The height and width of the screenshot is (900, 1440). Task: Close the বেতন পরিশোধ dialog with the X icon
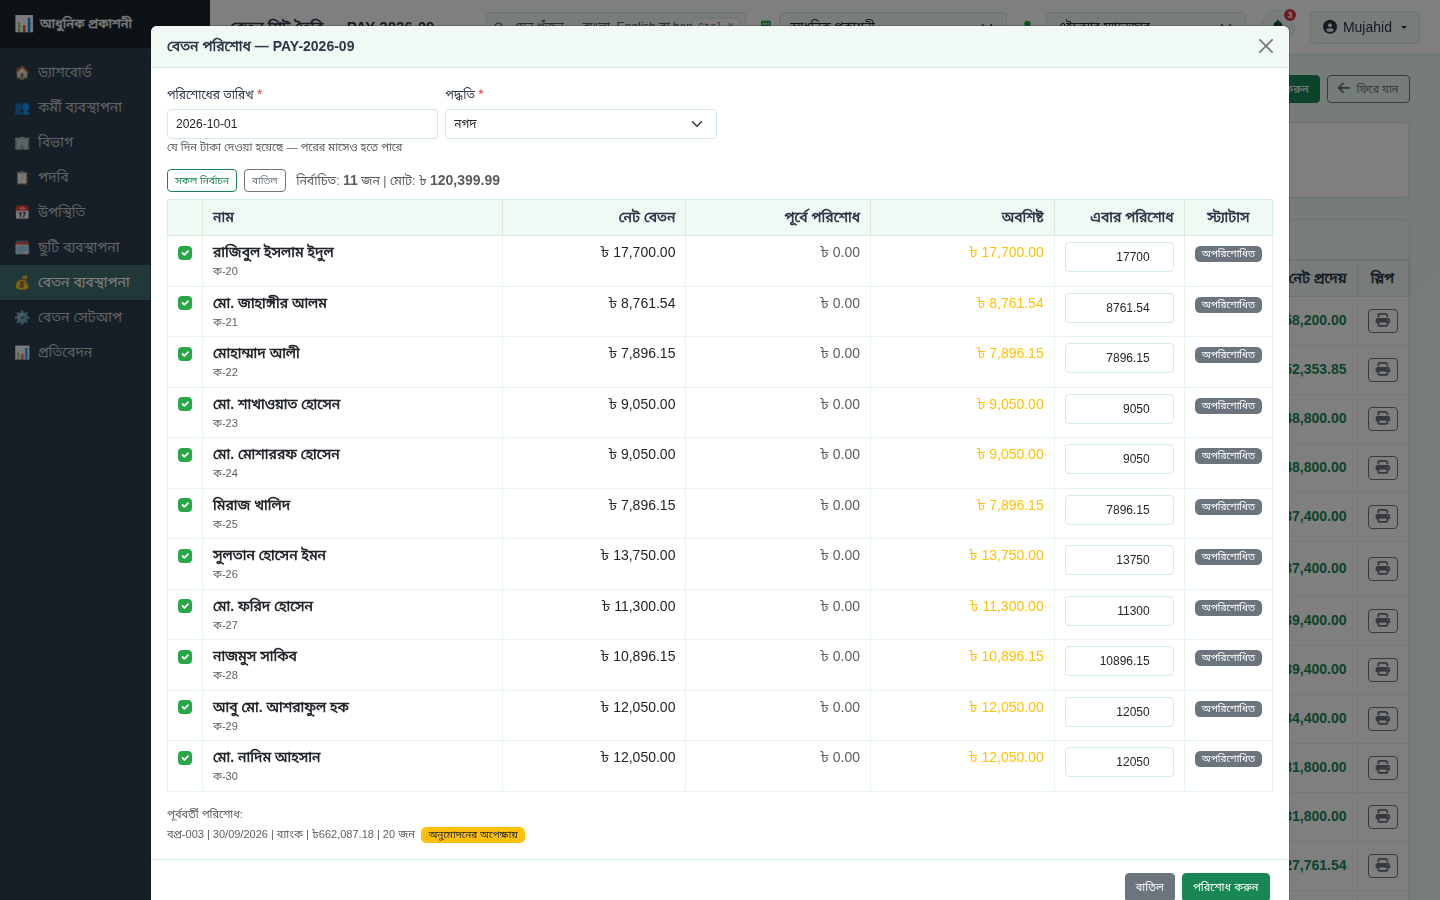[1266, 46]
